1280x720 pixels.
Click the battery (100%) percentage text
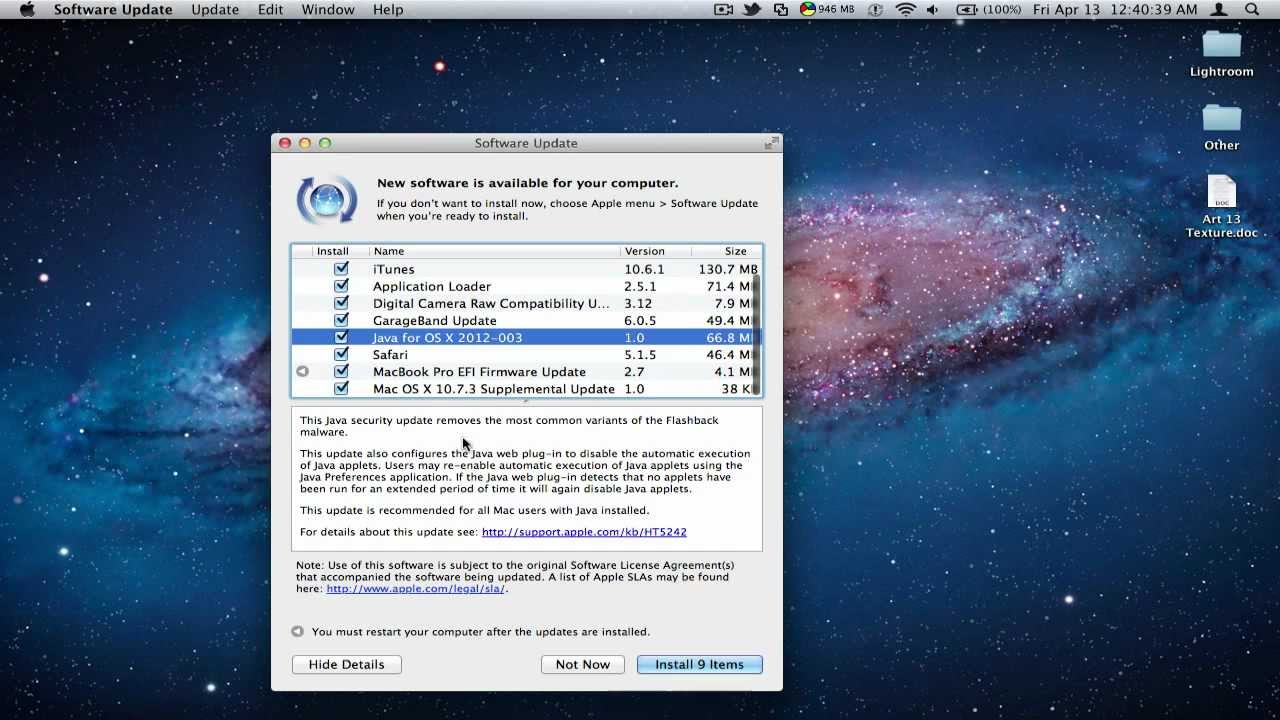[x=1003, y=9]
